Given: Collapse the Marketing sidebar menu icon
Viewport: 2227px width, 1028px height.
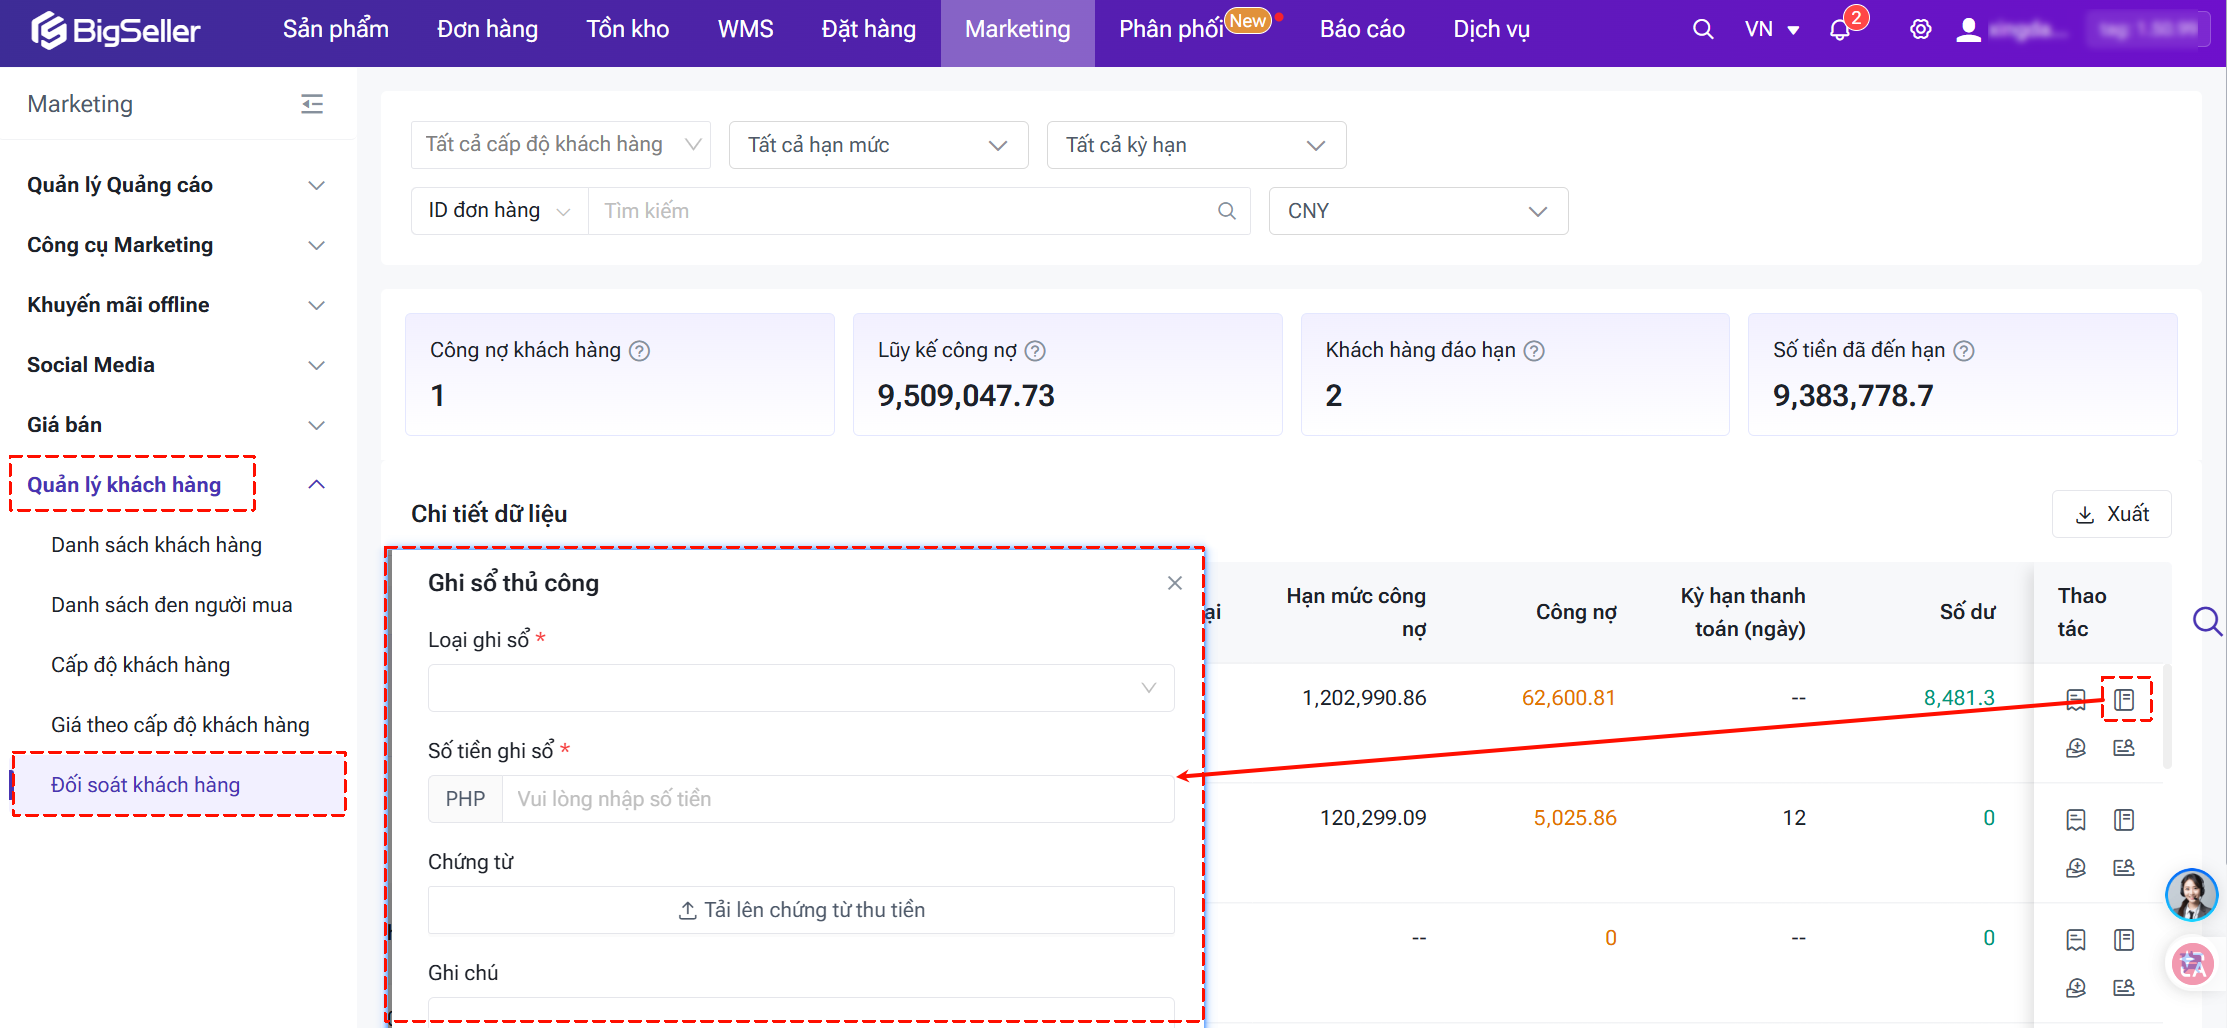Looking at the screenshot, I should point(312,104).
